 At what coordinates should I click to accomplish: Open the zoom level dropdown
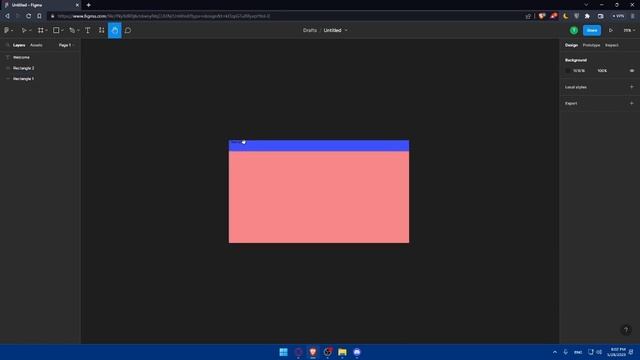tap(629, 30)
